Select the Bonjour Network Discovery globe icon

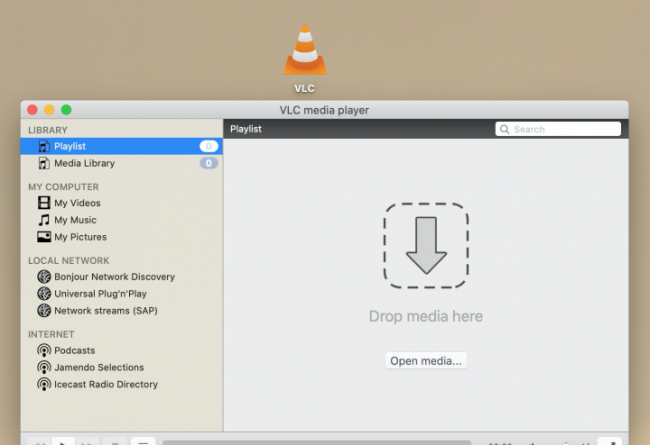pyautogui.click(x=44, y=276)
